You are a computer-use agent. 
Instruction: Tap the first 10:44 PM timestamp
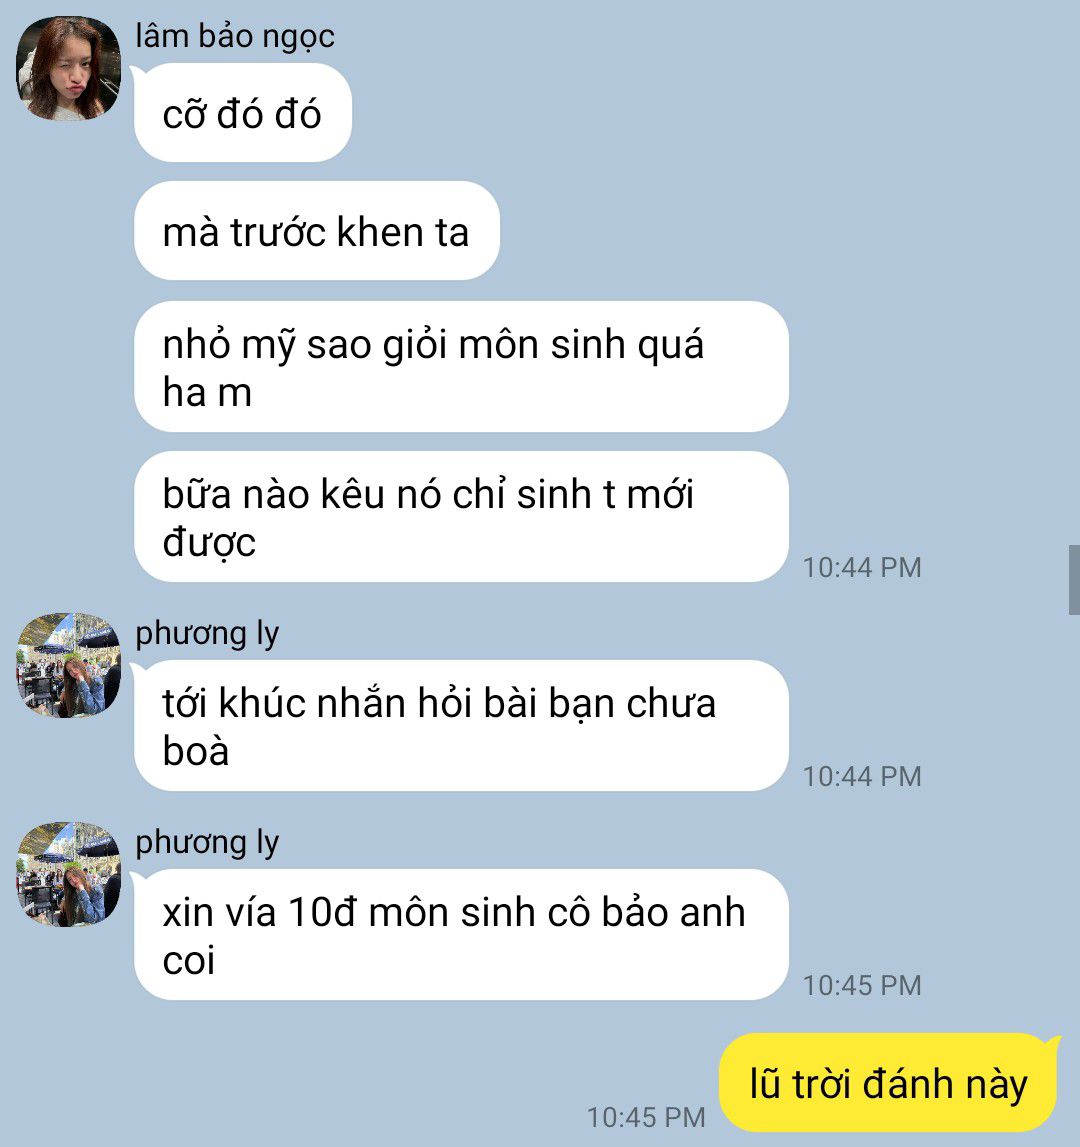point(862,568)
